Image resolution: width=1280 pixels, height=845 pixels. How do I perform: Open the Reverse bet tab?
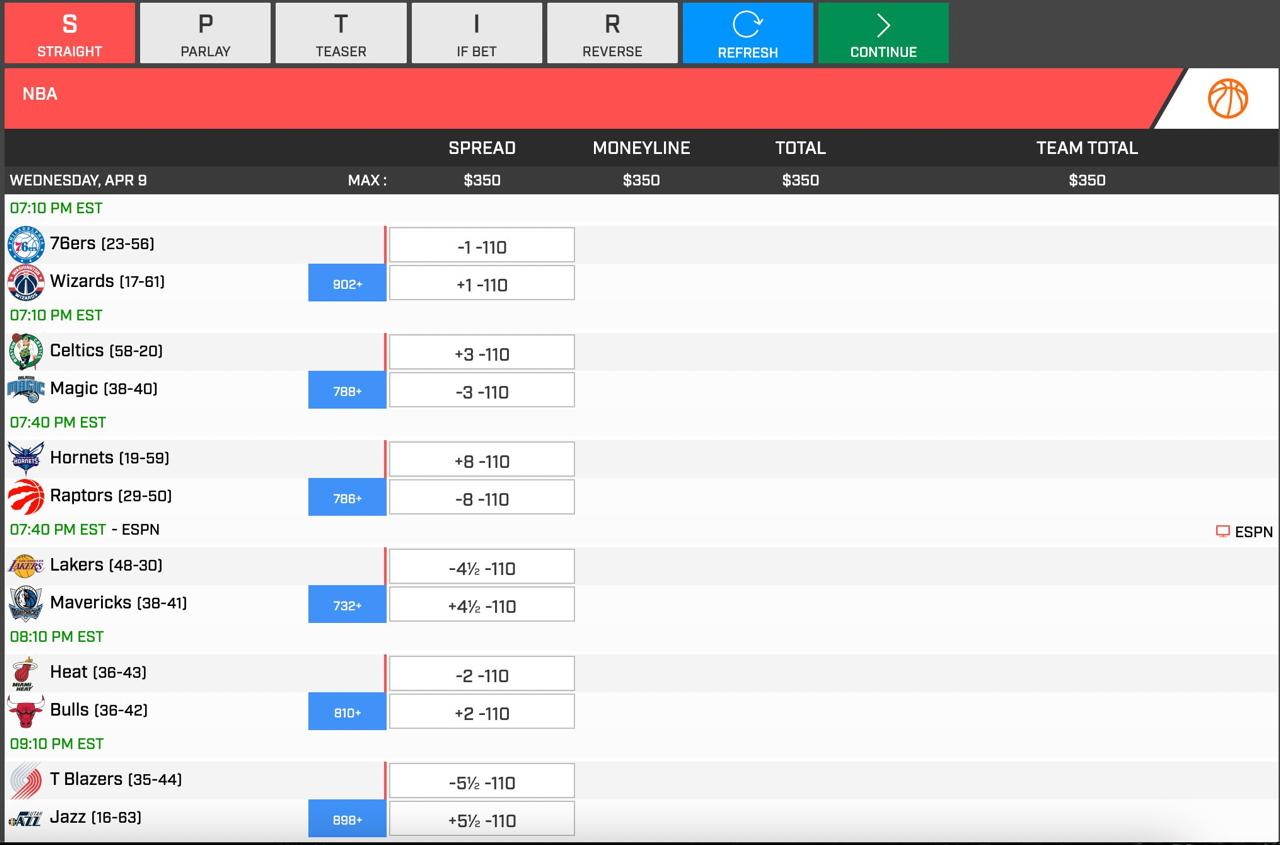tap(612, 33)
